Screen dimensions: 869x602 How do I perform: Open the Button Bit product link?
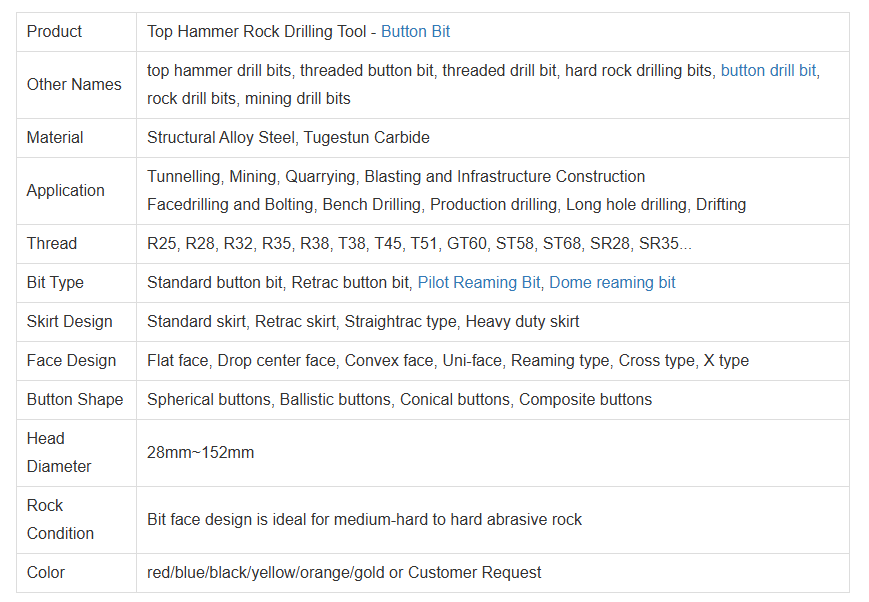415,32
